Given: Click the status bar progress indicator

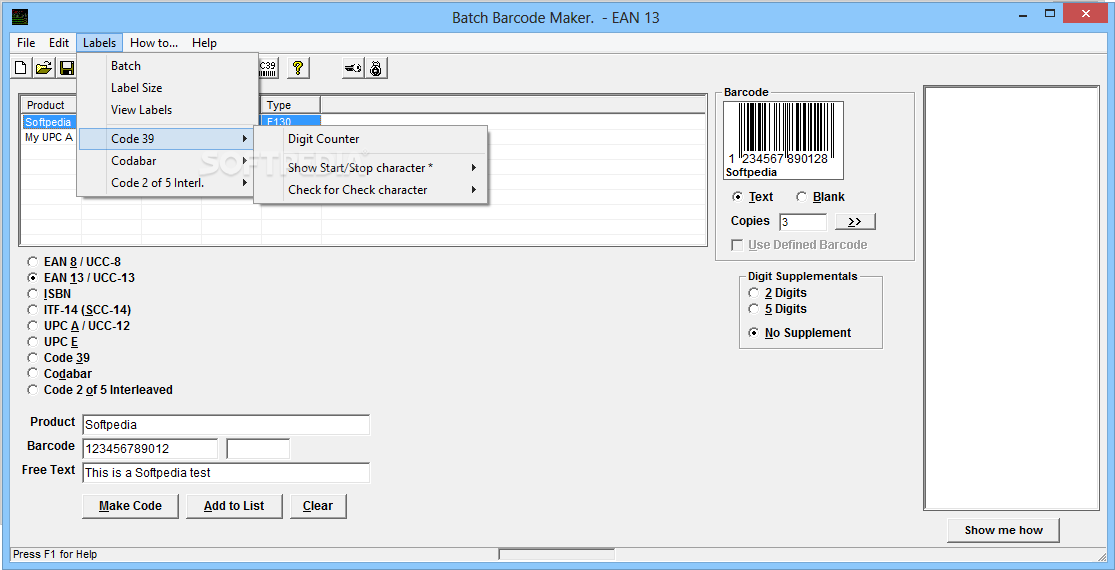Looking at the screenshot, I should click(x=557, y=554).
